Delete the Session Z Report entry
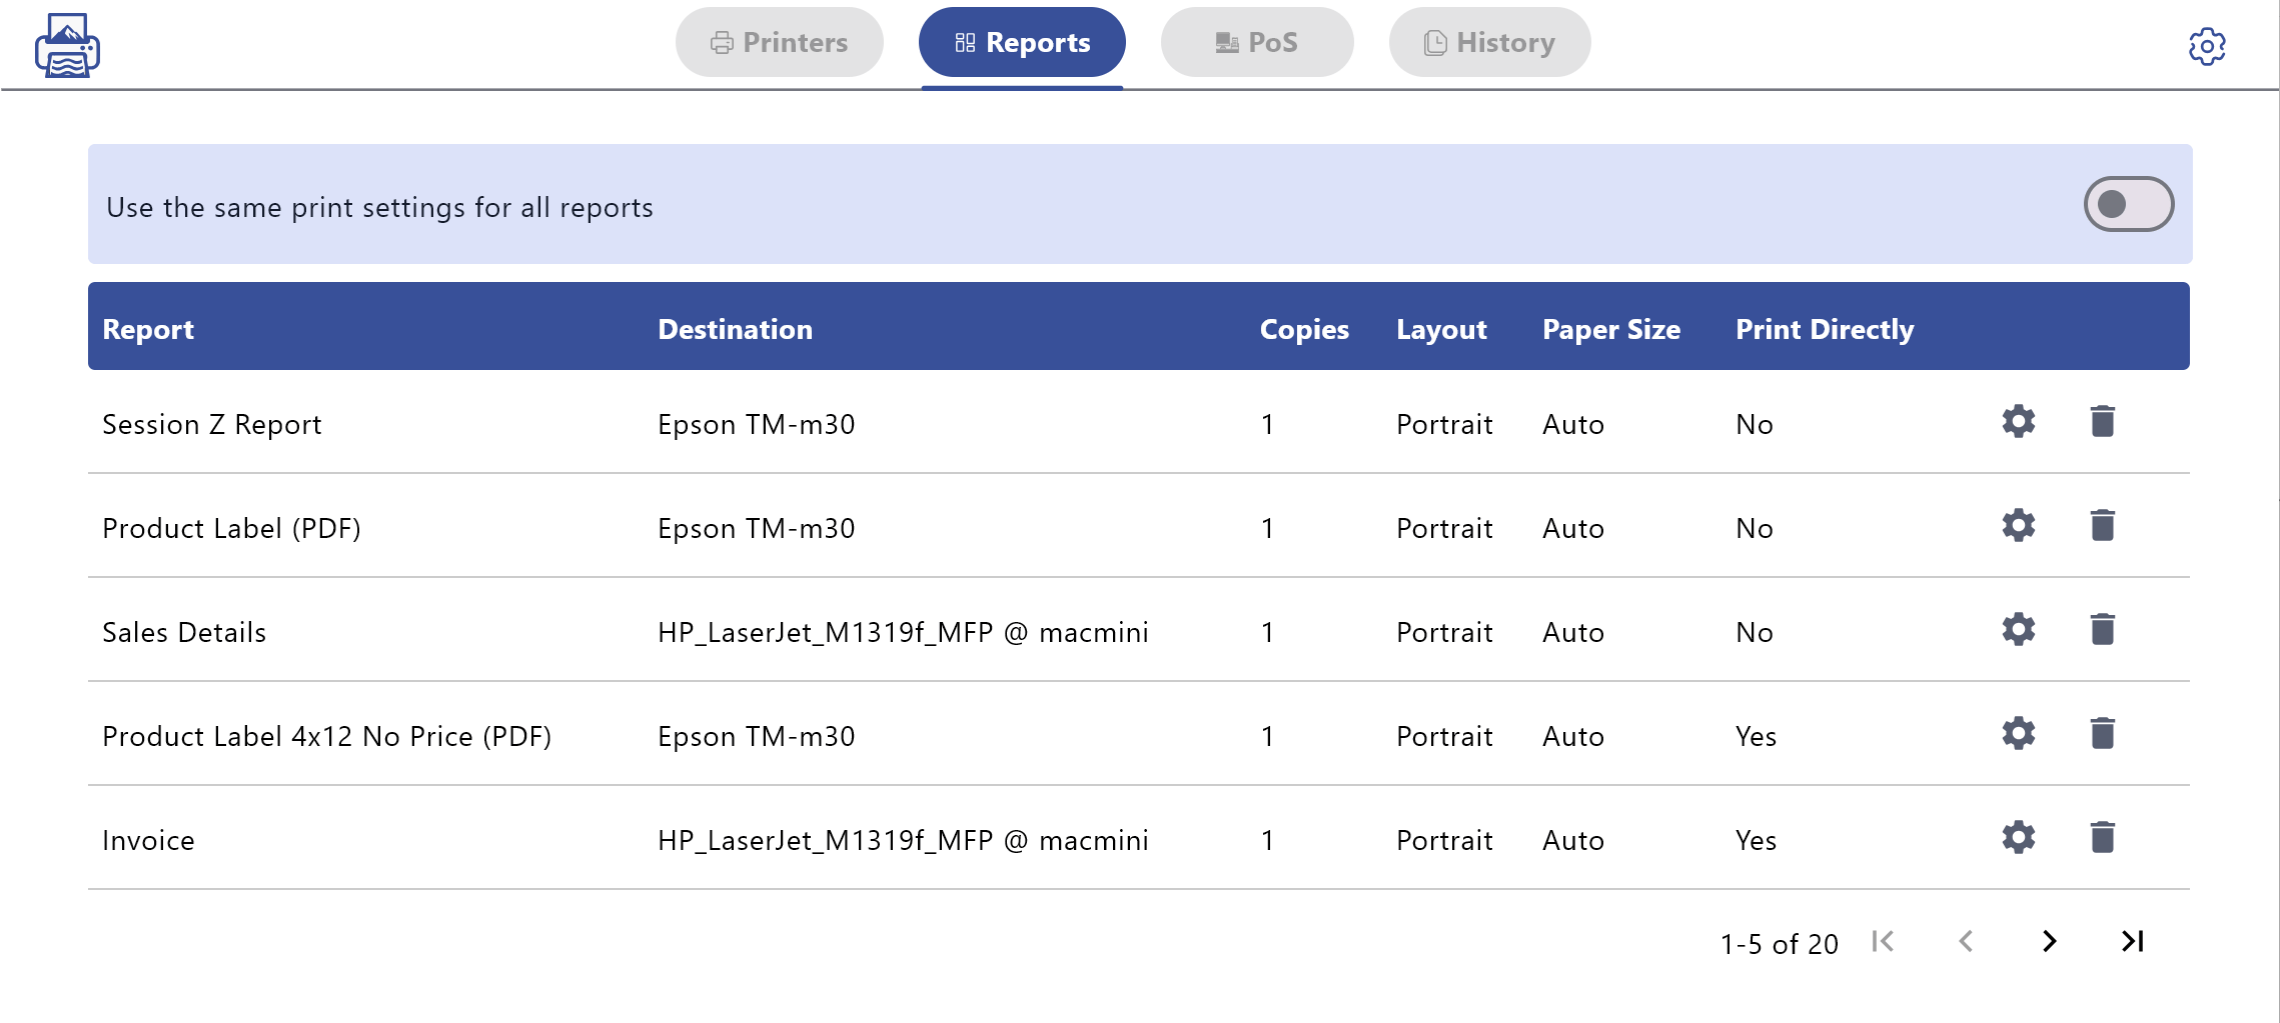 [2101, 422]
